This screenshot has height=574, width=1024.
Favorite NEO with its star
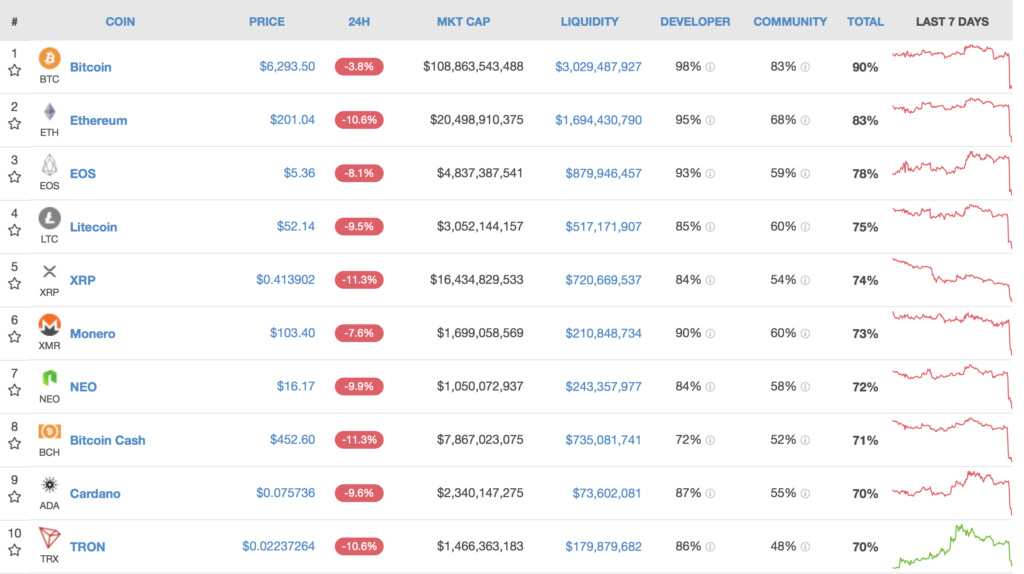click(x=14, y=390)
